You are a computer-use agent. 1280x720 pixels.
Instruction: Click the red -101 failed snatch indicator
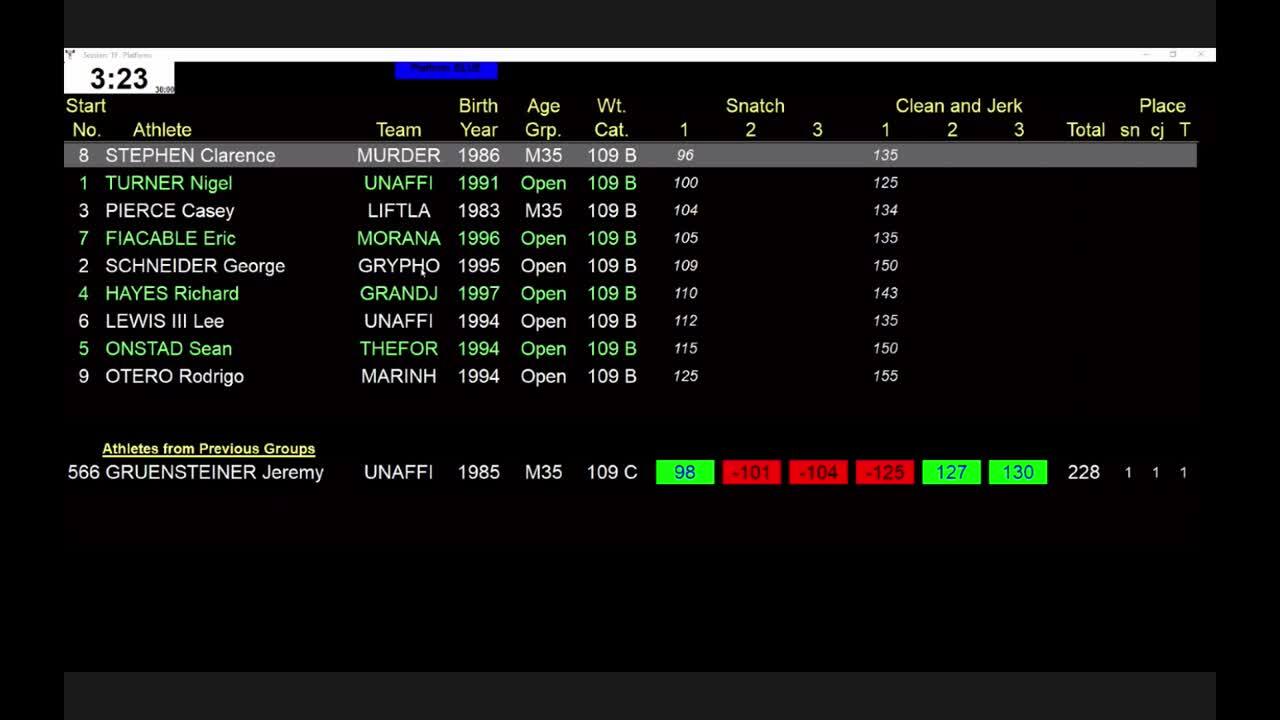pos(751,472)
